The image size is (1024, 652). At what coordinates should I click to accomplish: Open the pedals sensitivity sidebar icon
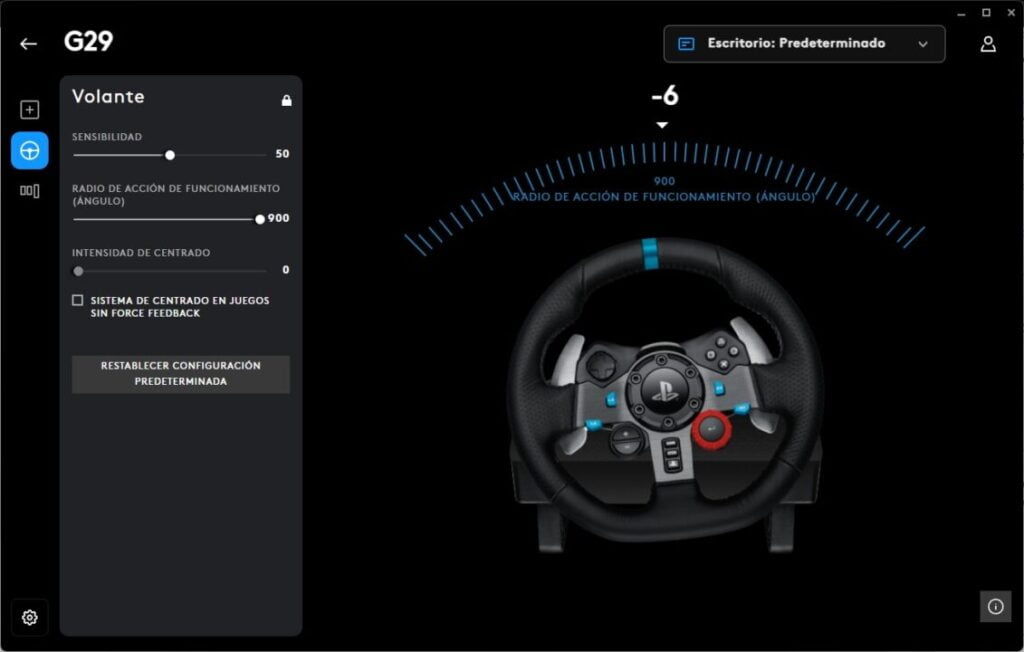point(29,191)
